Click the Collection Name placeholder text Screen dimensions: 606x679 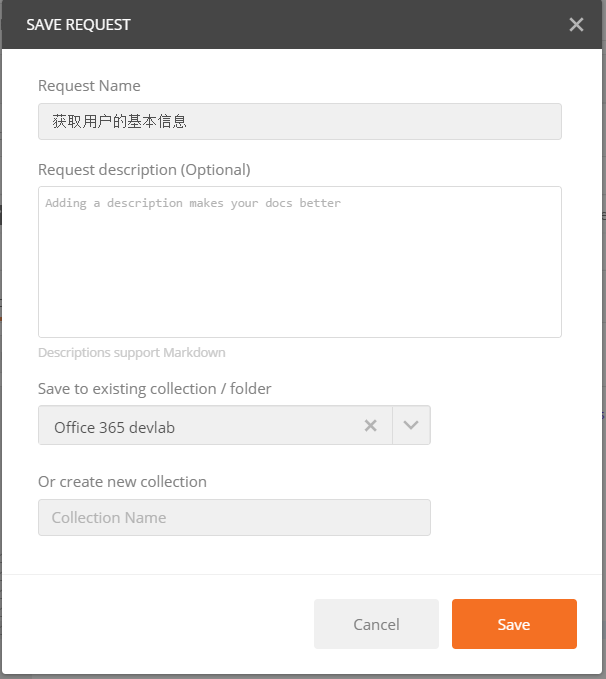click(109, 518)
